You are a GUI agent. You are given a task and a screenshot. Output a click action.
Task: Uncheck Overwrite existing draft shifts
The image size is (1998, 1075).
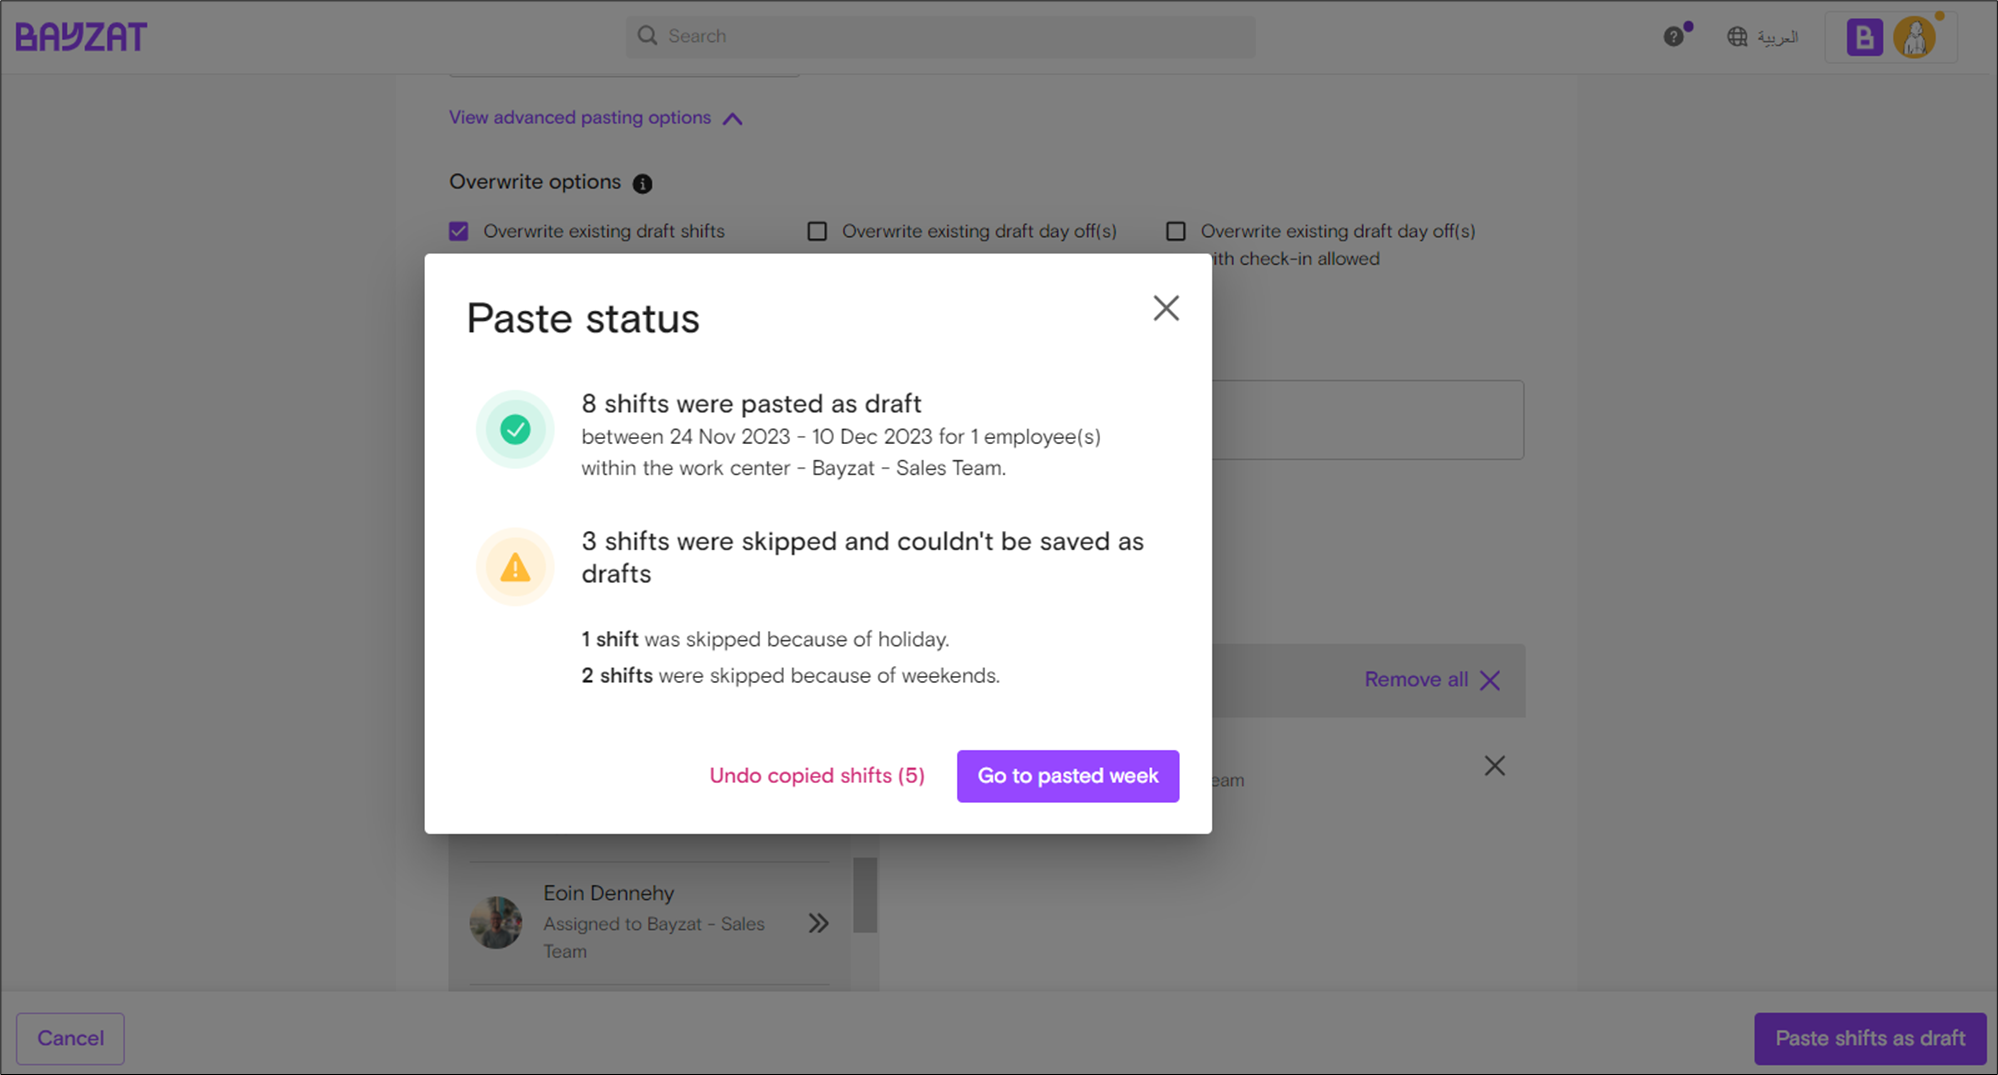[459, 231]
